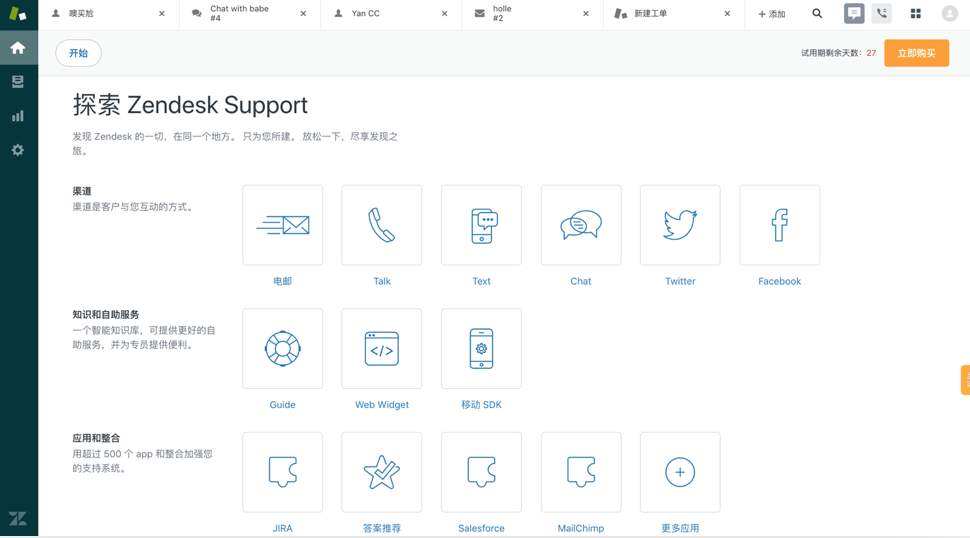The image size is (970, 538).
Task: Click the JIRA link label
Action: click(x=283, y=529)
